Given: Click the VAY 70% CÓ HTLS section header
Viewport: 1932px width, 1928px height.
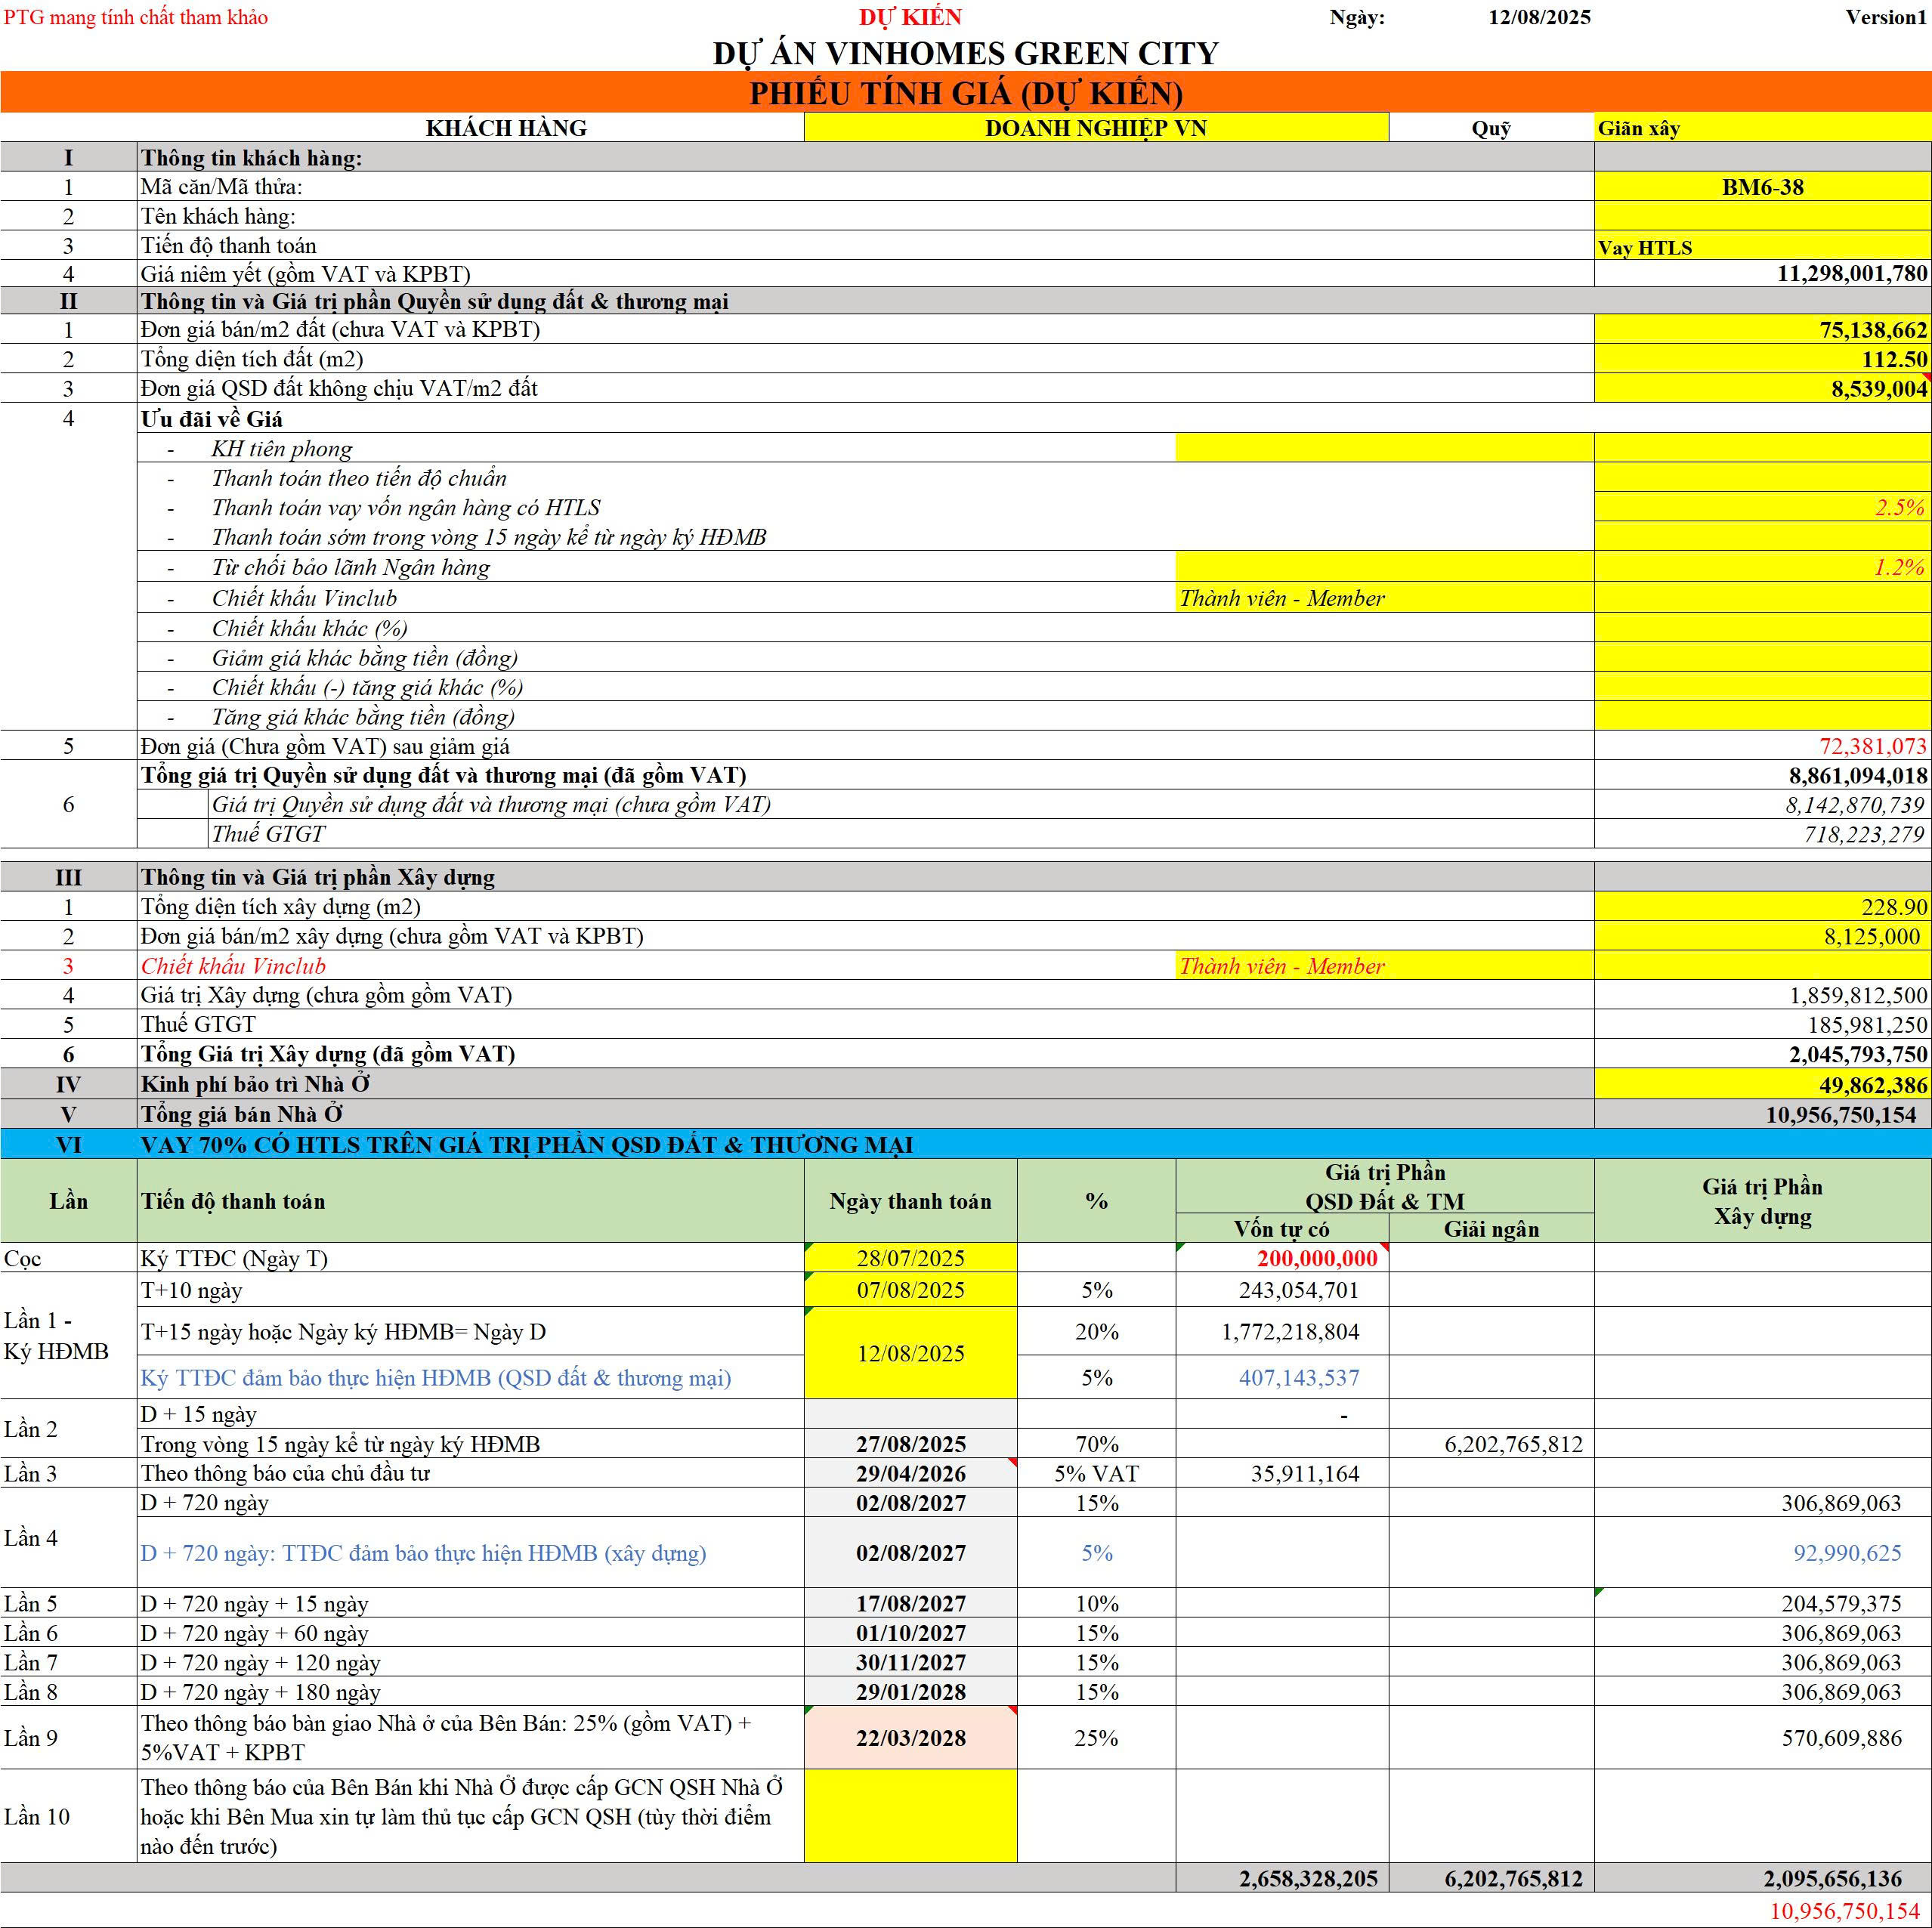Looking at the screenshot, I should coord(966,1144).
